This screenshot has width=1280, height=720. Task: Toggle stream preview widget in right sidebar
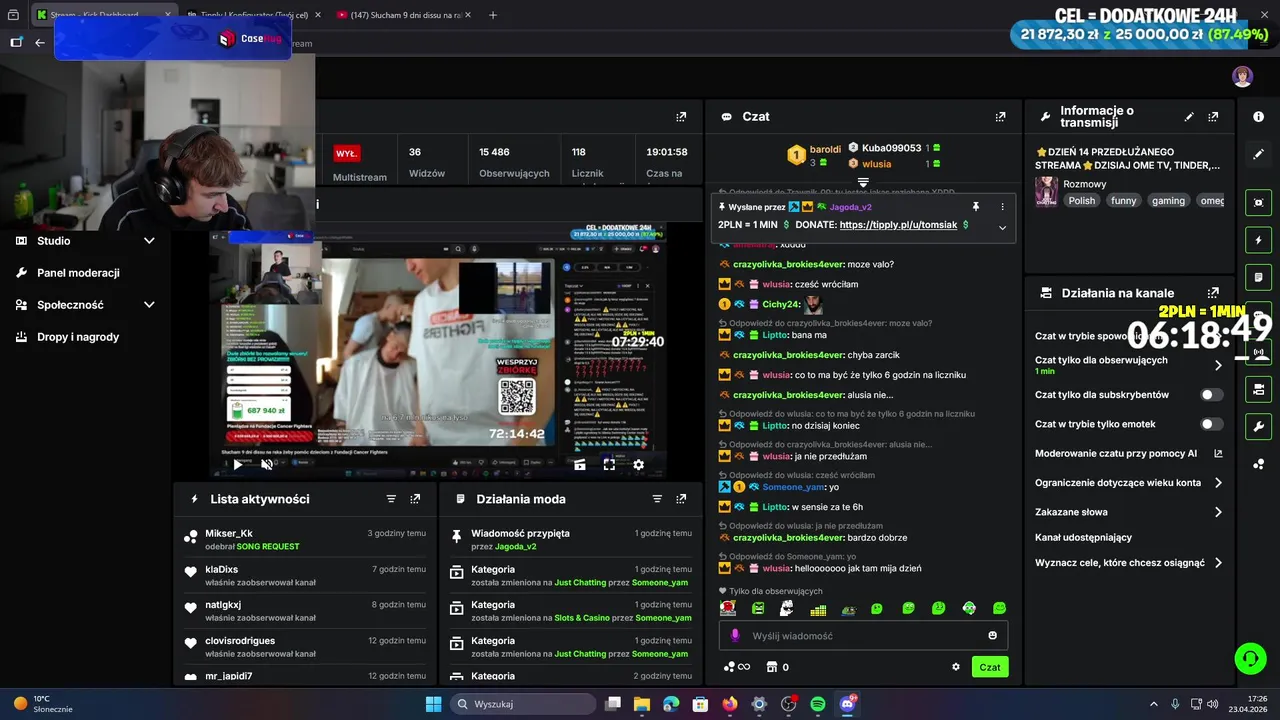[1258, 202]
